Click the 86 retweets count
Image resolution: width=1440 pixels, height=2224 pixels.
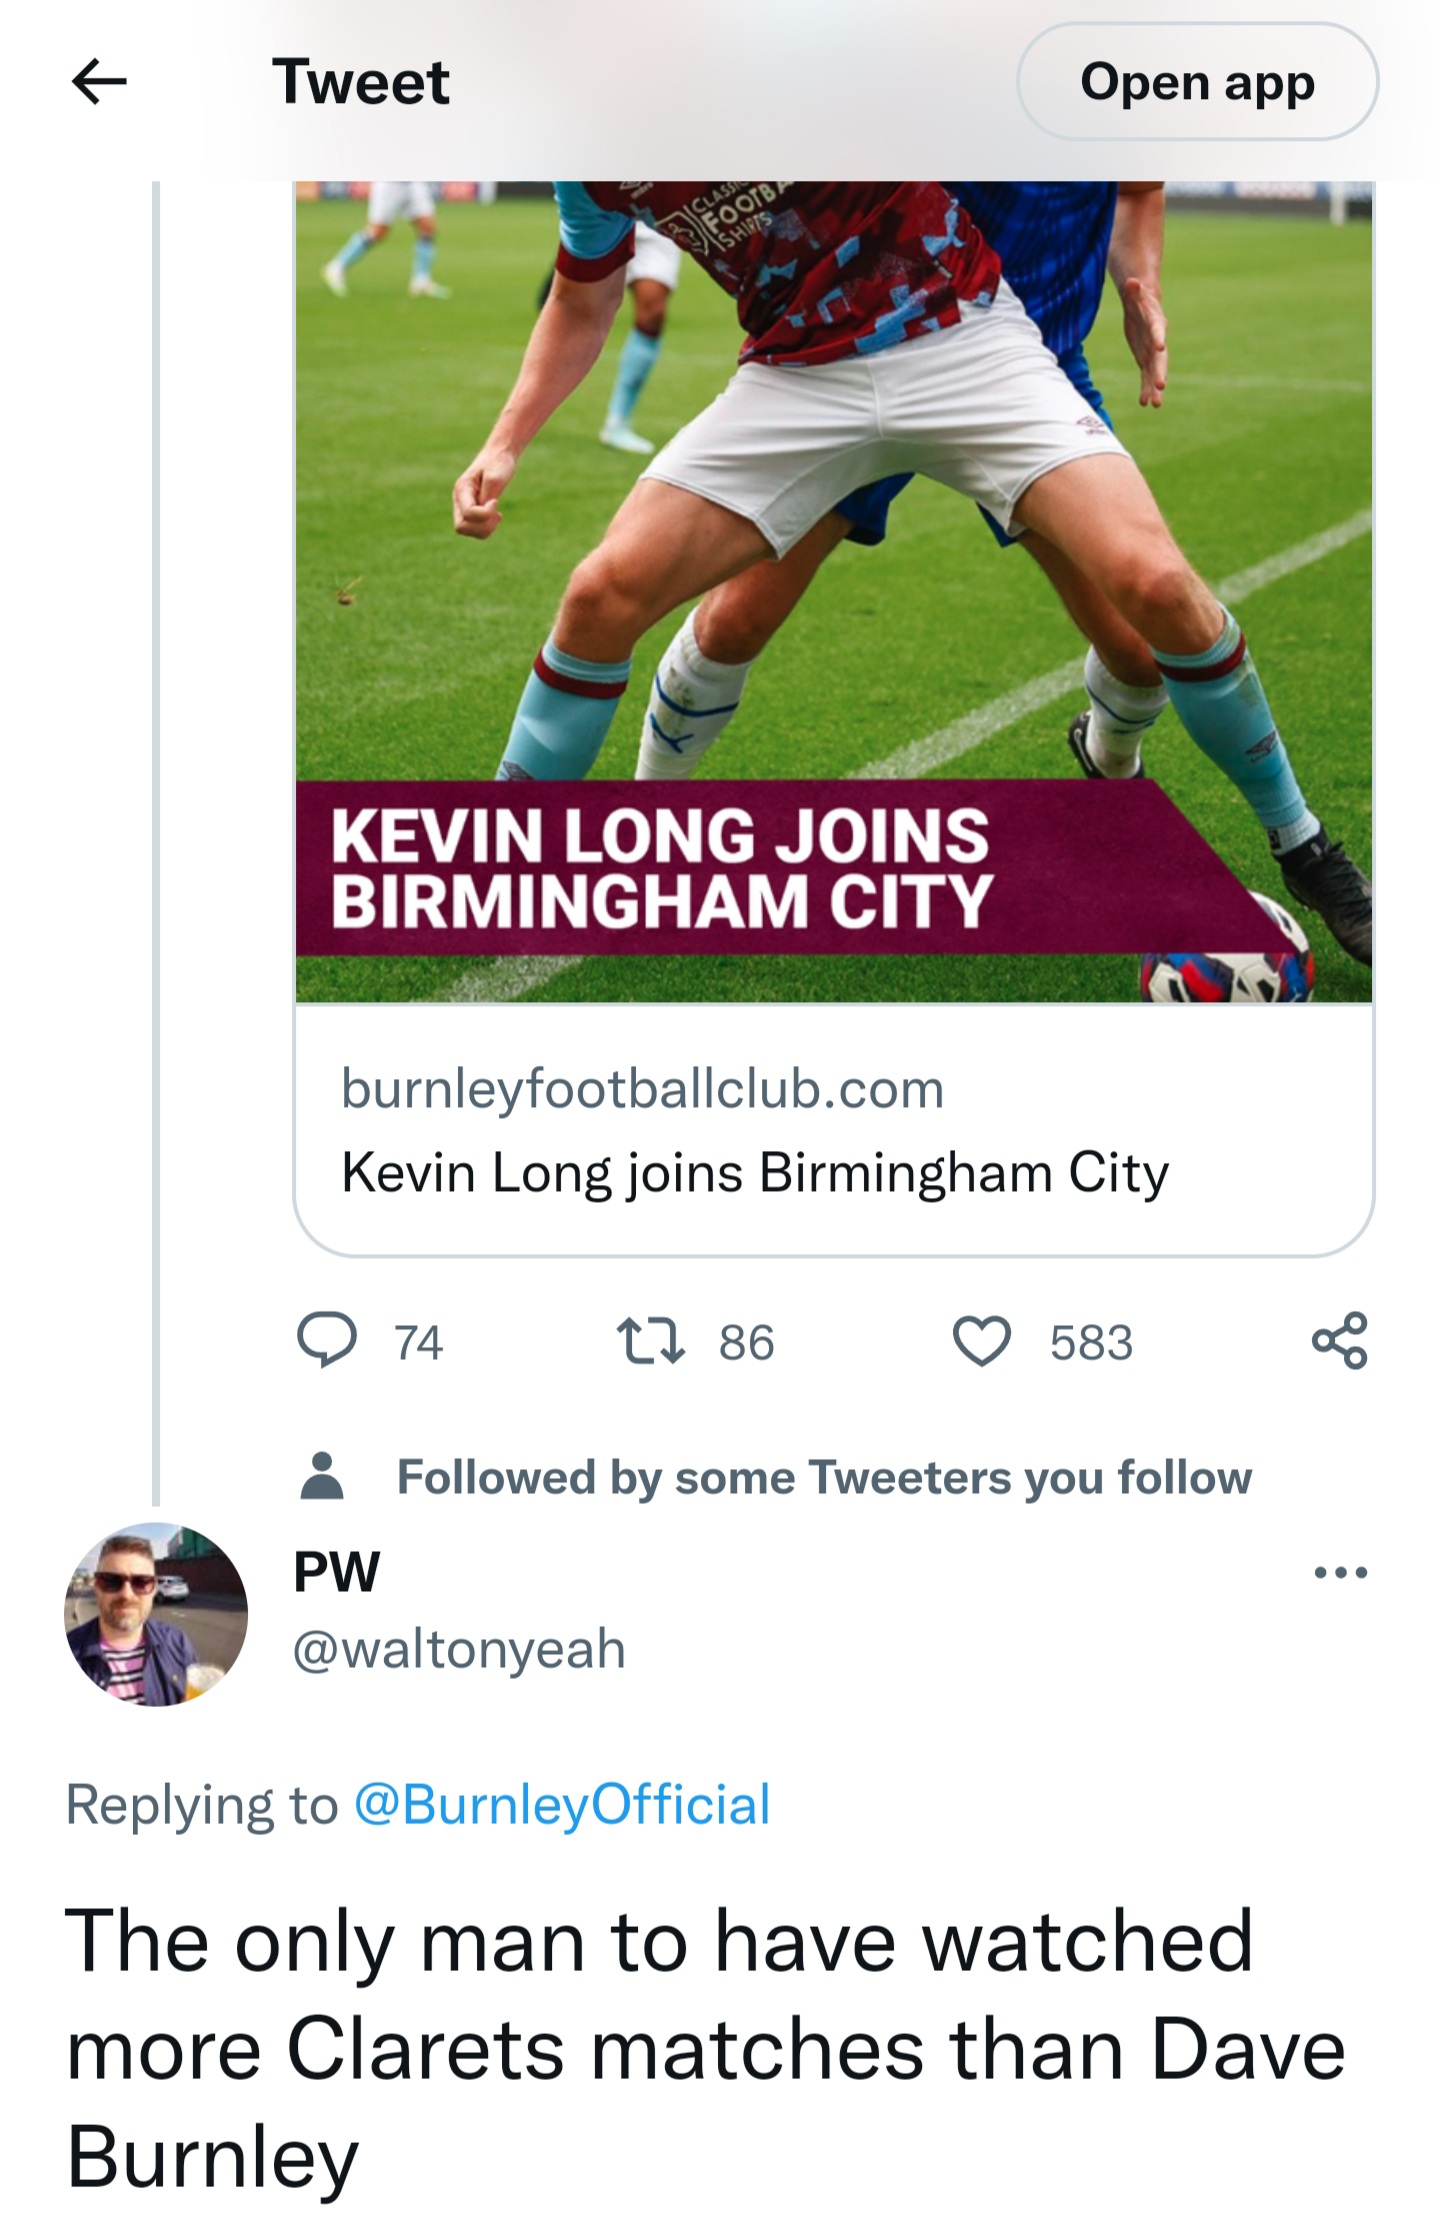point(746,1343)
